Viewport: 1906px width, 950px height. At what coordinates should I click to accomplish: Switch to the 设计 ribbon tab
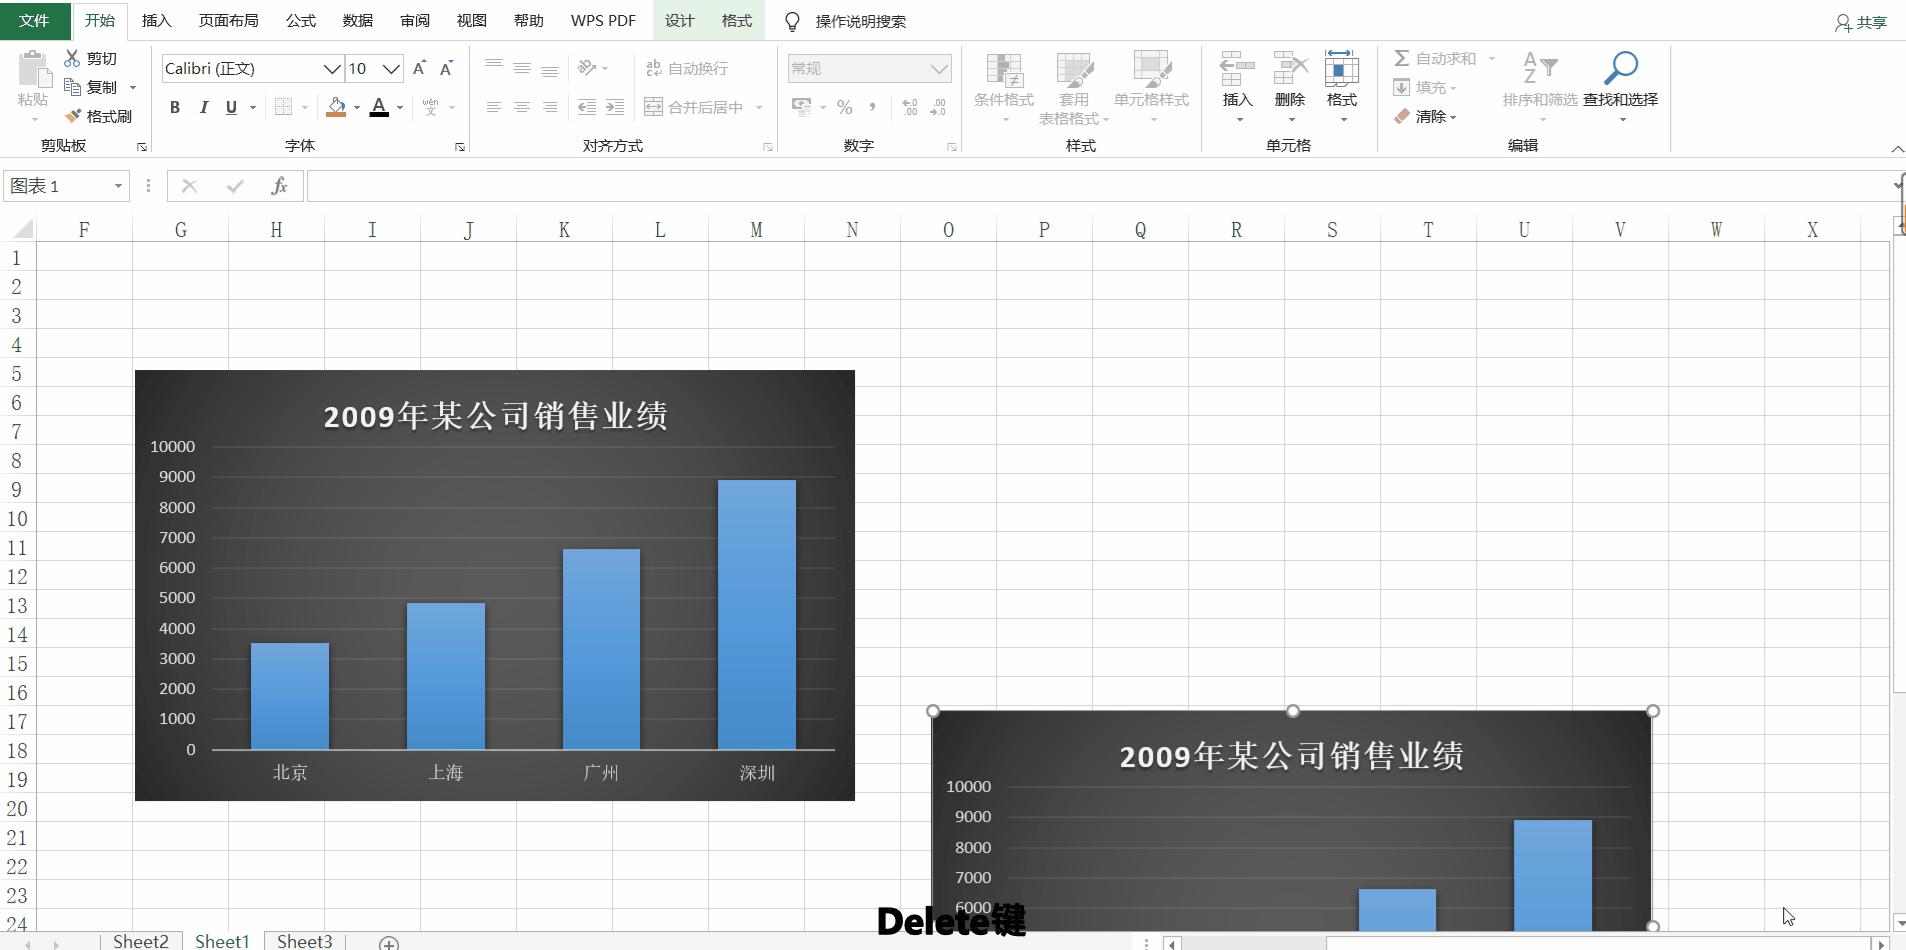pos(679,20)
